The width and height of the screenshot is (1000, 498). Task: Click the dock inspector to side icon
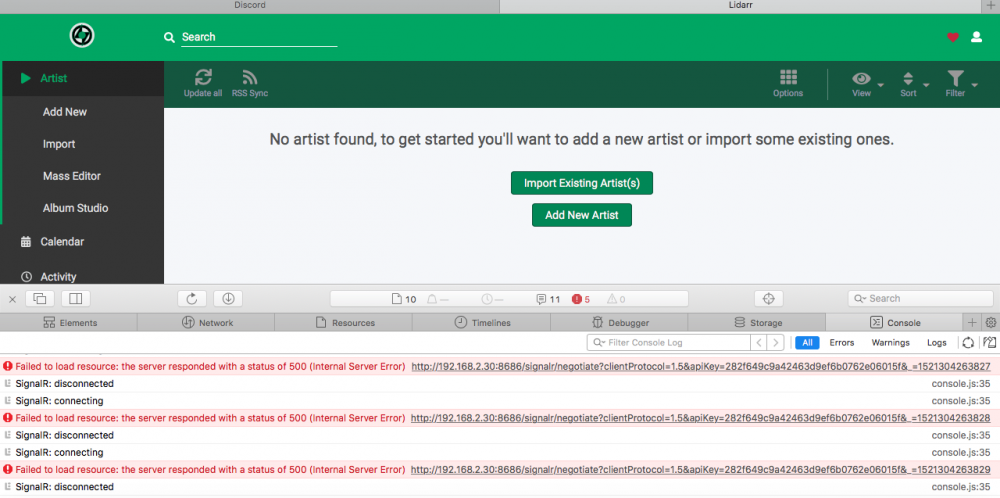coord(76,298)
